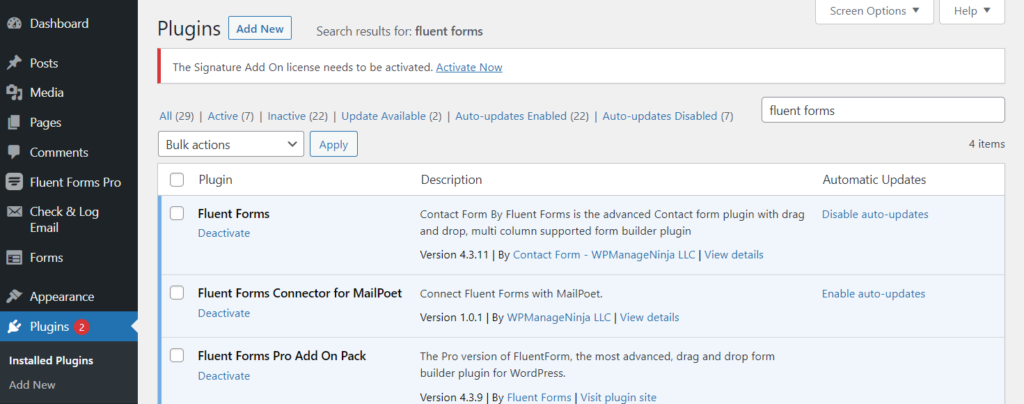Click the Forms sidebar icon

coord(14,258)
